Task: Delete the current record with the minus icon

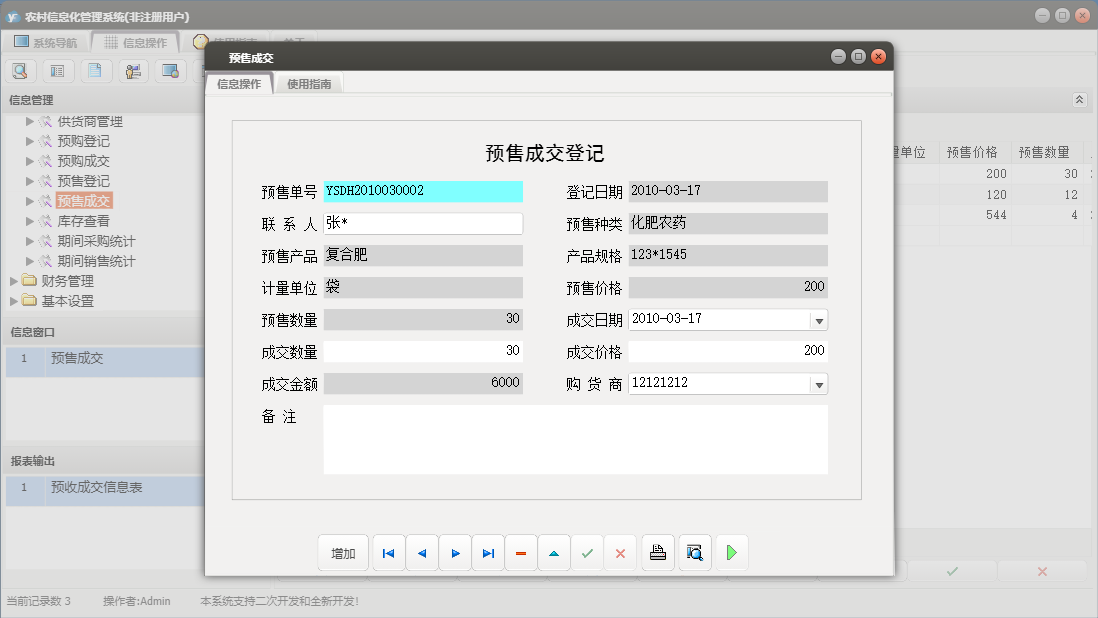Action: click(520, 552)
